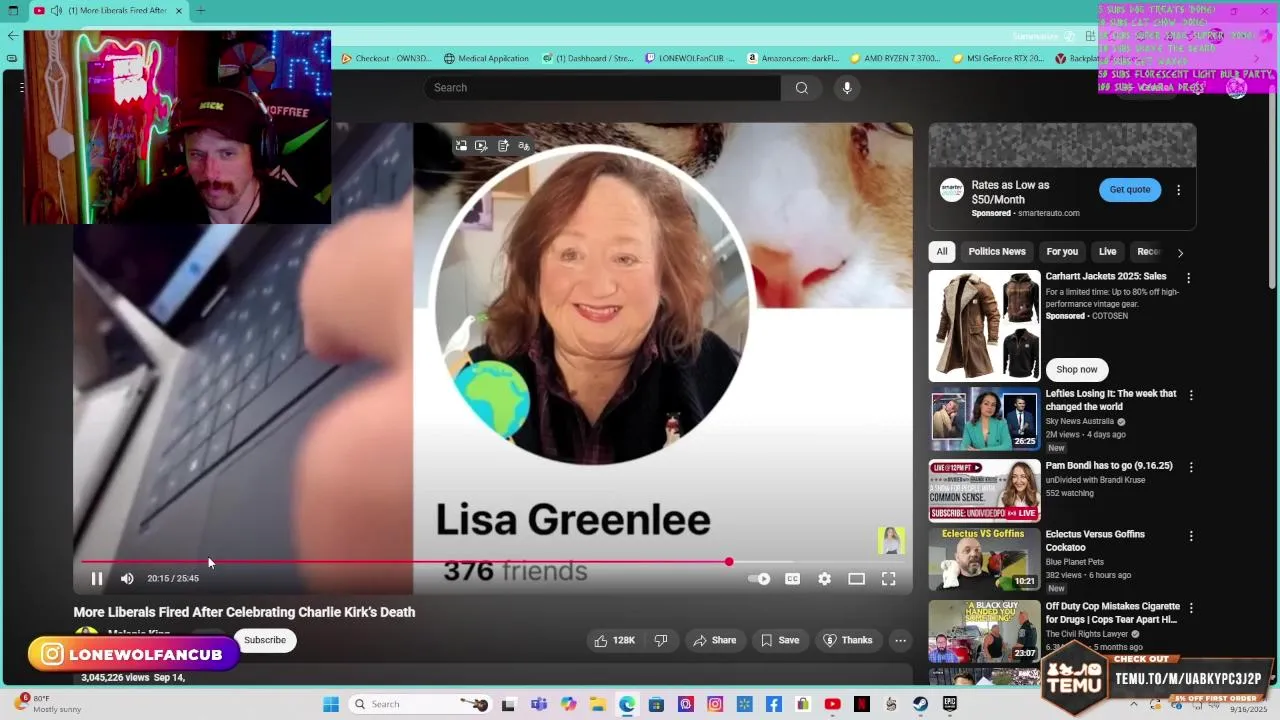The image size is (1280, 720).
Task: Click the red progress scrubber handle
Action: pyautogui.click(x=729, y=562)
